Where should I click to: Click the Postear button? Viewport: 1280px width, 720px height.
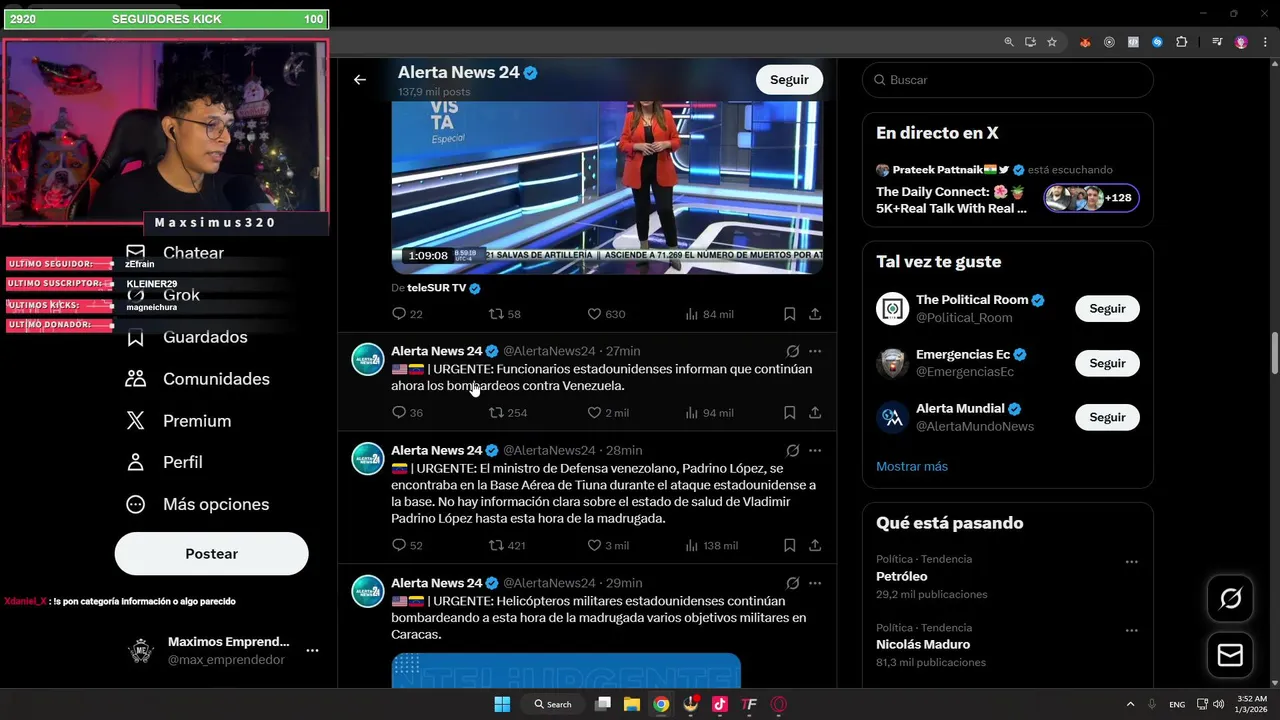click(x=211, y=554)
